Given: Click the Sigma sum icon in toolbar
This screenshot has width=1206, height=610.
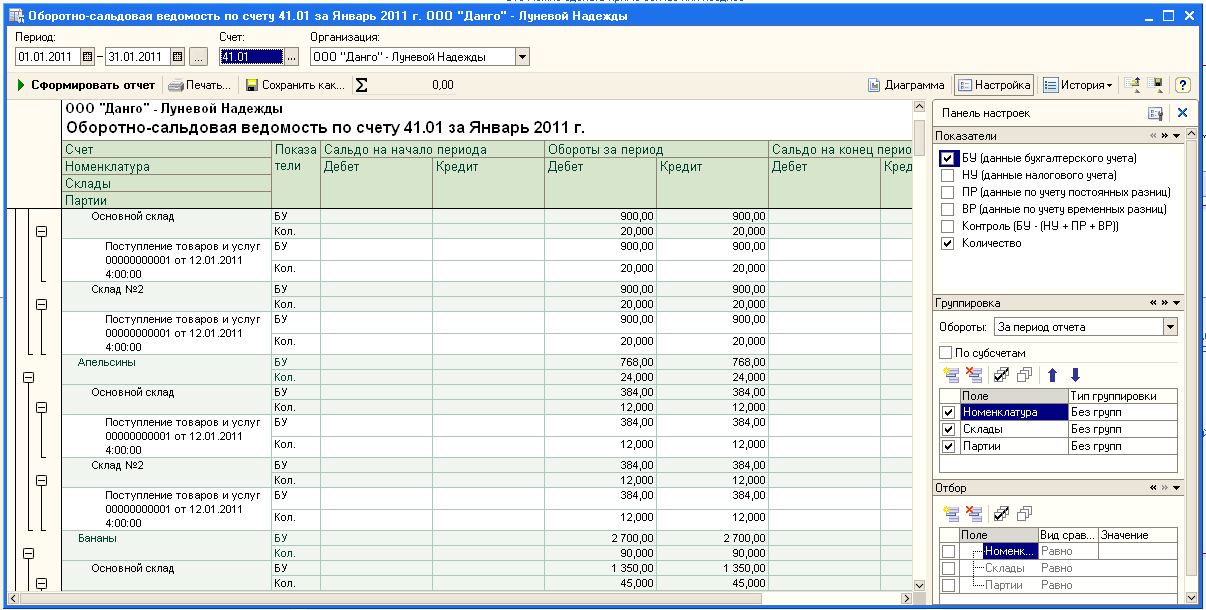Looking at the screenshot, I should click(361, 85).
